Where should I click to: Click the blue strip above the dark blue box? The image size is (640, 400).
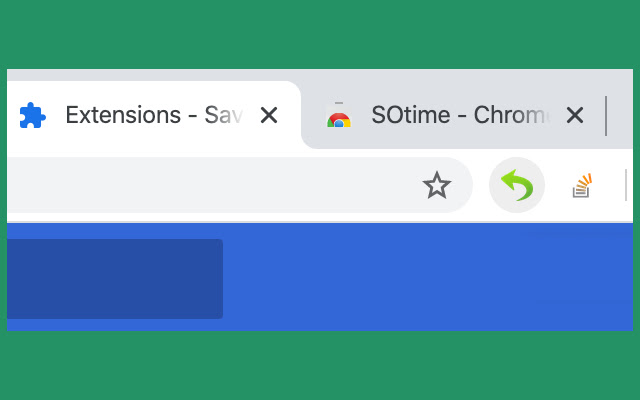coord(114,231)
